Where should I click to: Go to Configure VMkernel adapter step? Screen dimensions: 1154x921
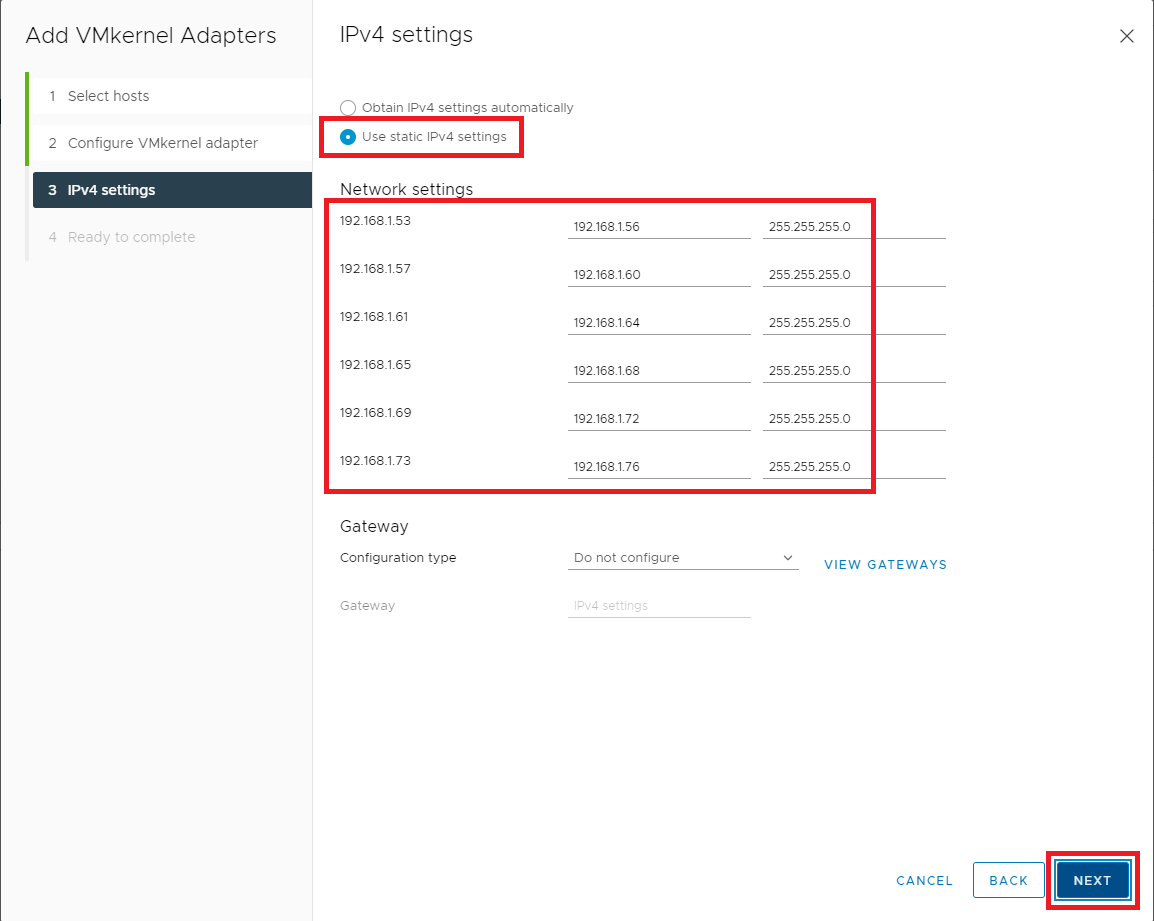162,143
